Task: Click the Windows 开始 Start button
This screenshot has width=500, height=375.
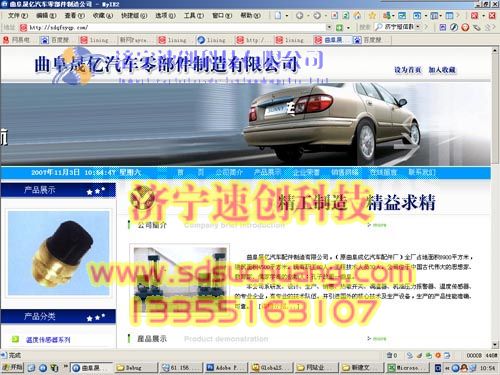Action: tap(12, 367)
